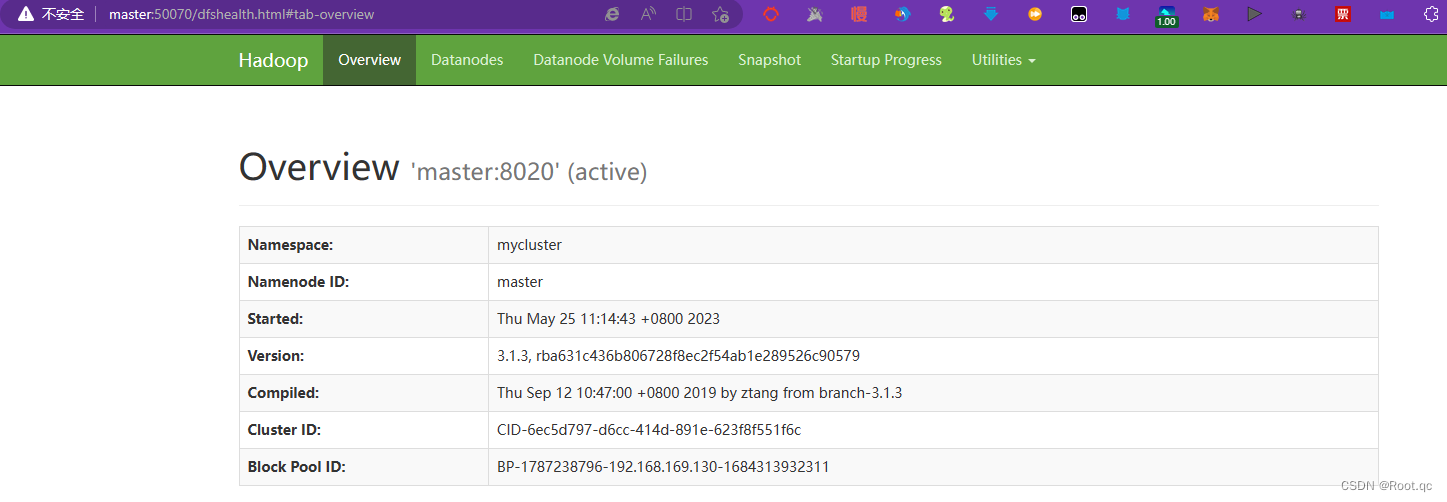Screen dimensions: 1447x502
Task: Click the blue-orange bird extension icon
Action: pyautogui.click(x=903, y=14)
